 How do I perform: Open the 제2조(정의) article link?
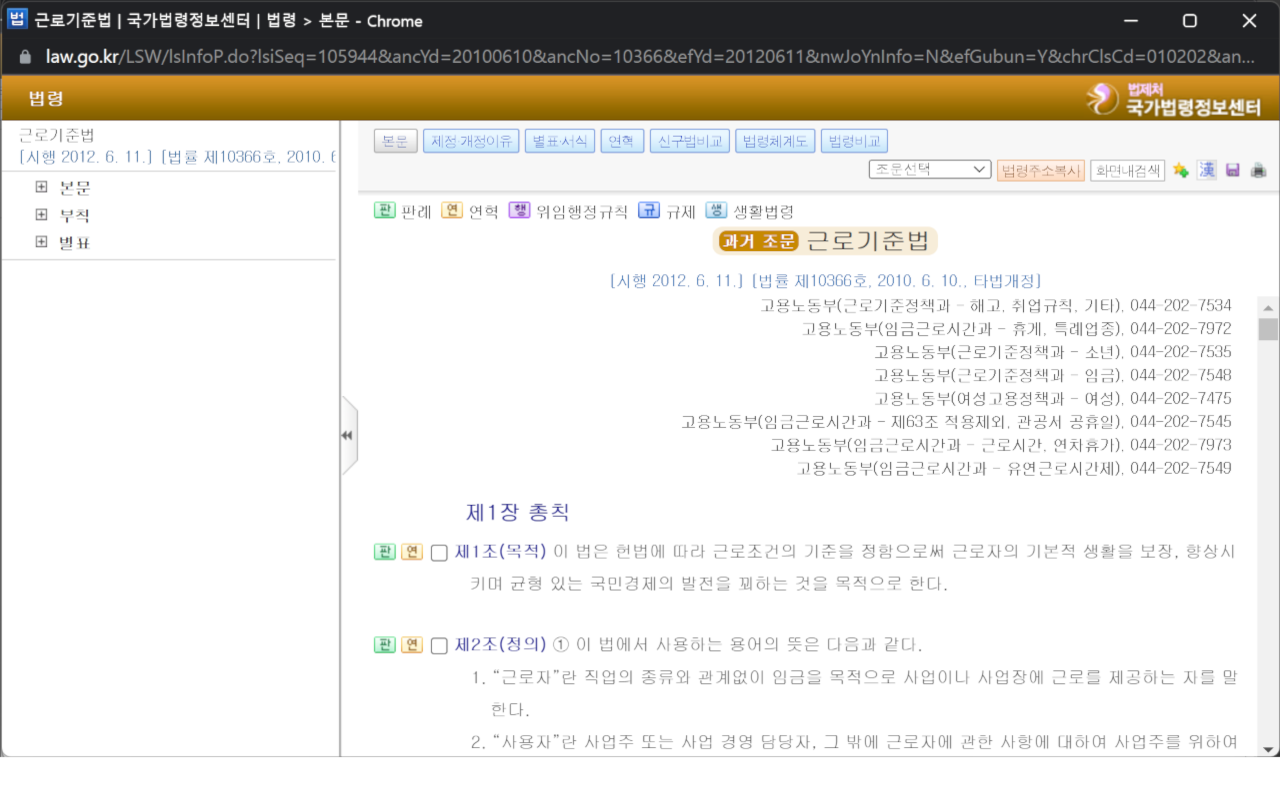501,645
